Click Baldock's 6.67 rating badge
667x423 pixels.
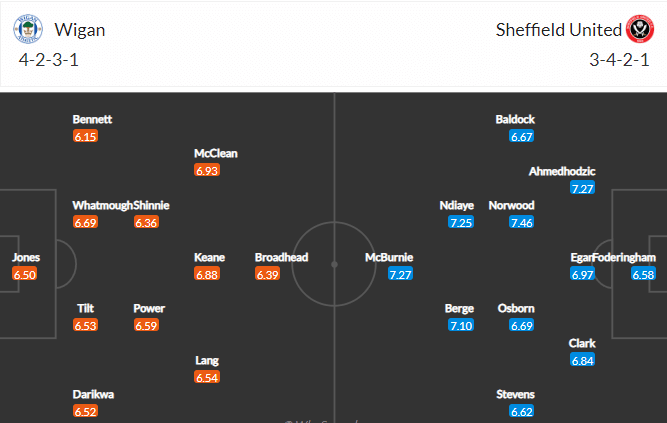(522, 137)
